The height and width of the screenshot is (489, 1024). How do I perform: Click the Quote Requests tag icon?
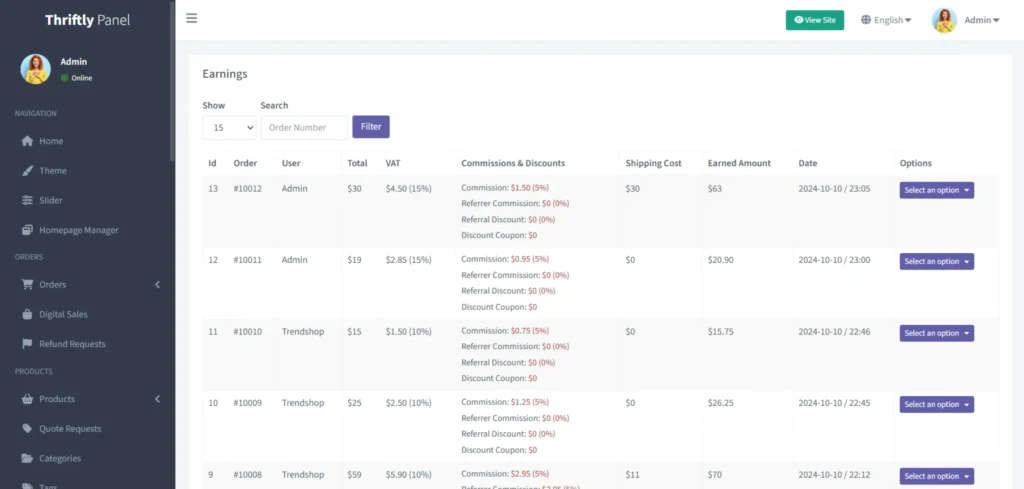point(28,429)
